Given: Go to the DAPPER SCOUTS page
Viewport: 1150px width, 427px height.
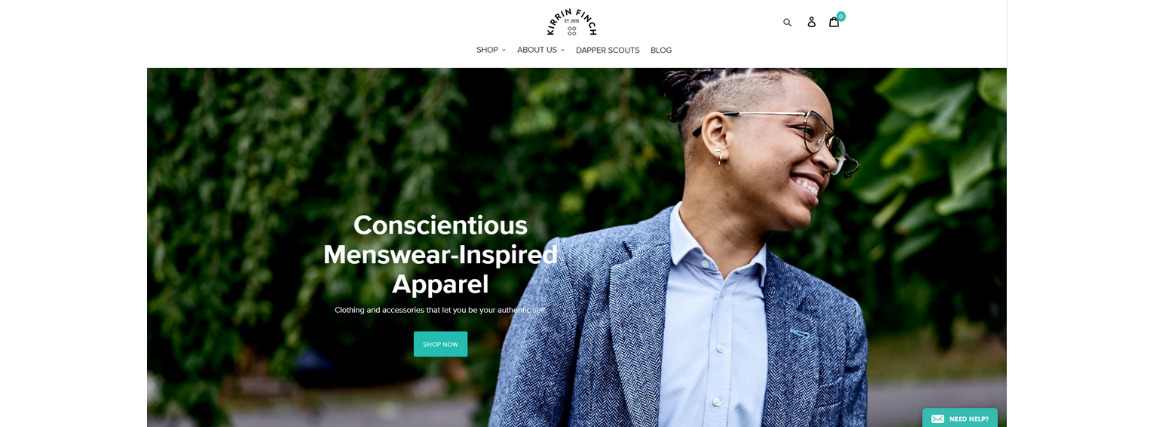Looking at the screenshot, I should tap(607, 50).
